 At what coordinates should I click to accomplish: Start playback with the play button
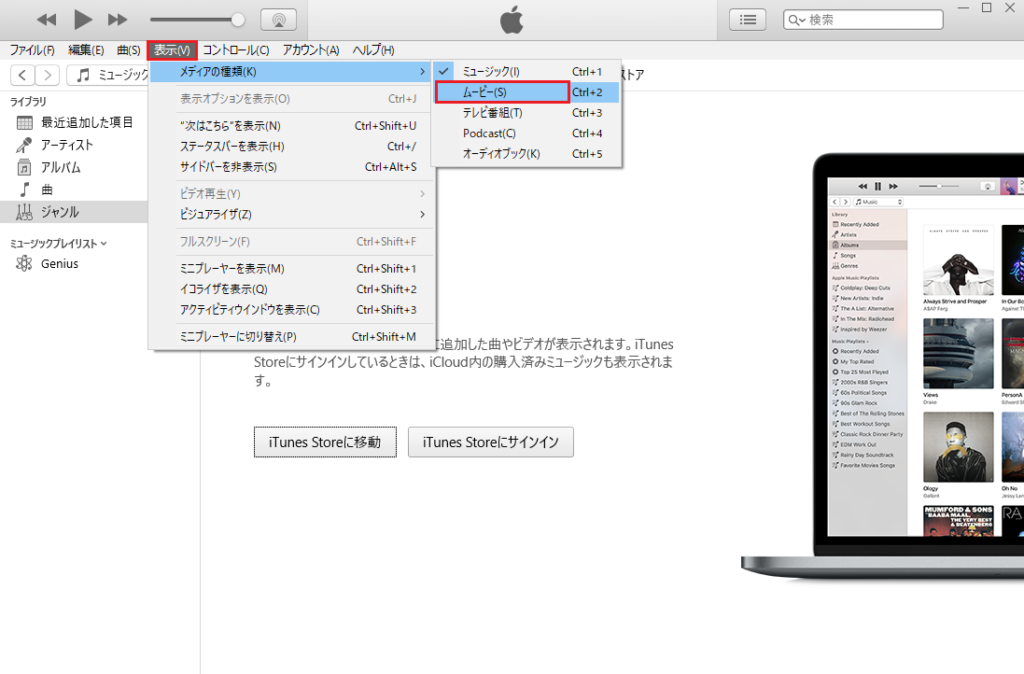pos(82,20)
